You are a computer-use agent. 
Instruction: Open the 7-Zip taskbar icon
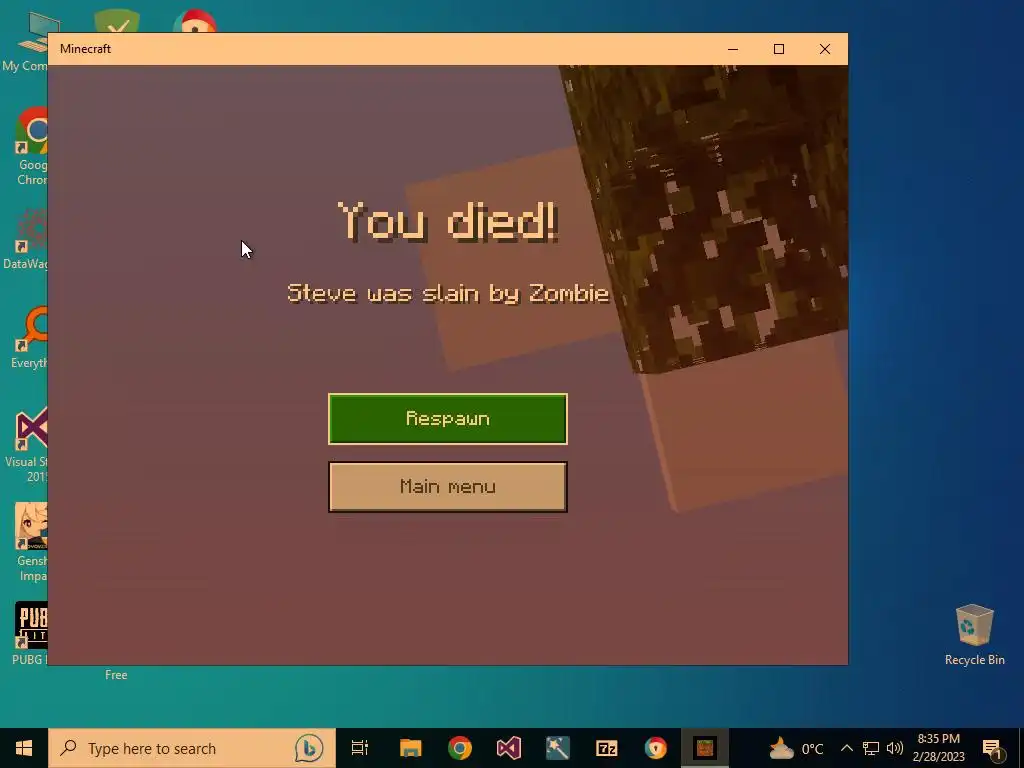point(607,748)
